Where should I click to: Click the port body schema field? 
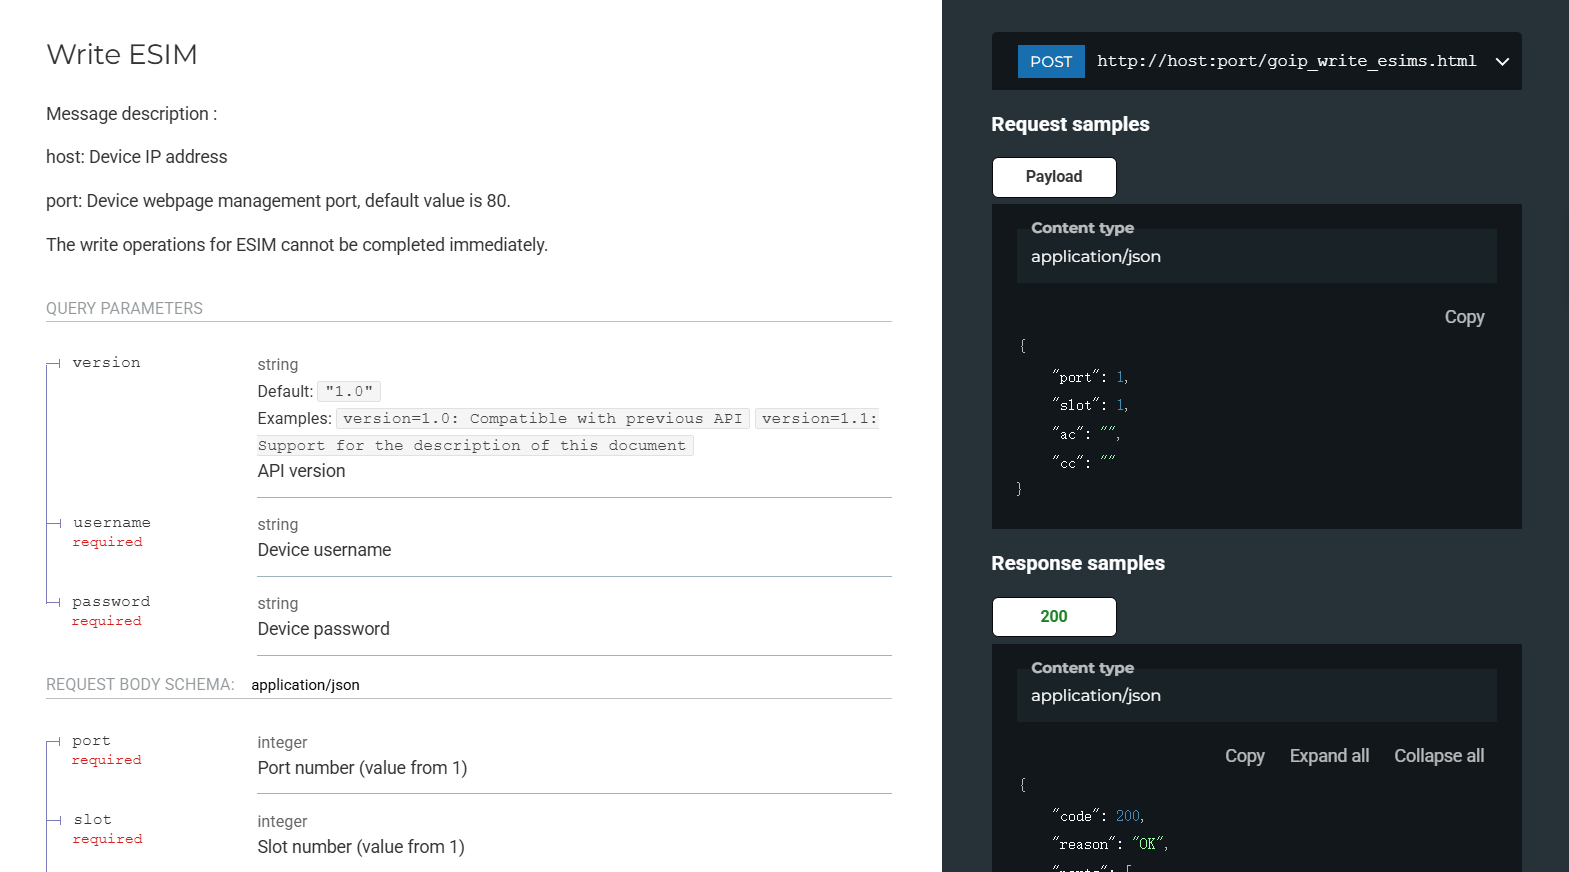pyautogui.click(x=91, y=741)
